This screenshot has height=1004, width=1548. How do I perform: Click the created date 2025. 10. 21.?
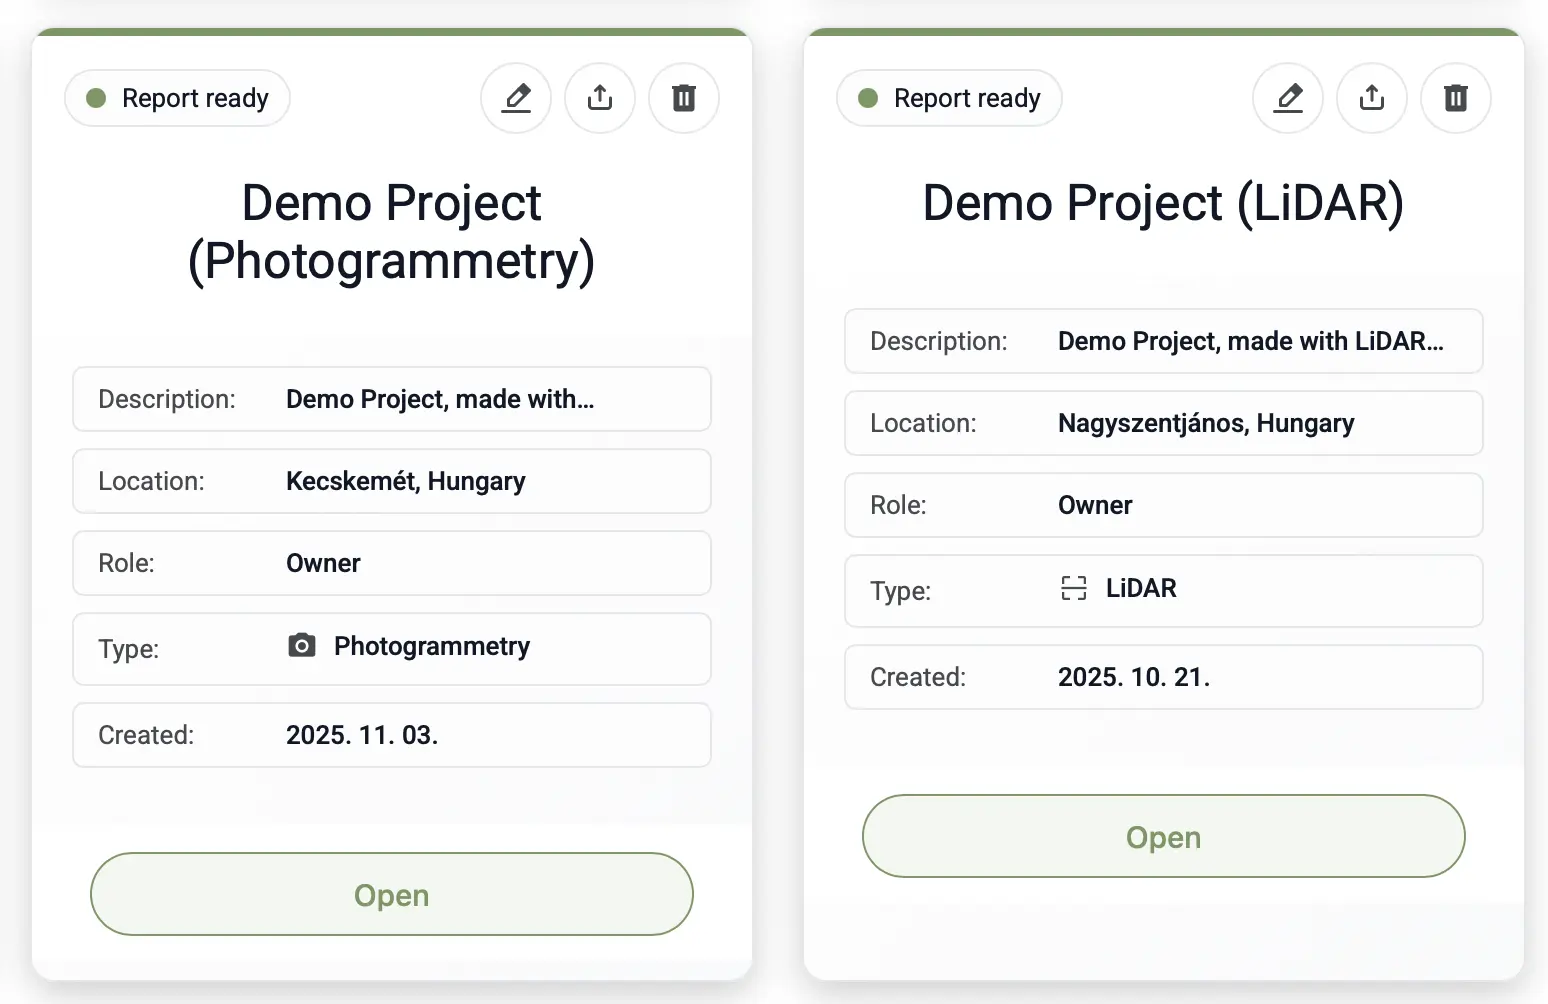(1134, 677)
